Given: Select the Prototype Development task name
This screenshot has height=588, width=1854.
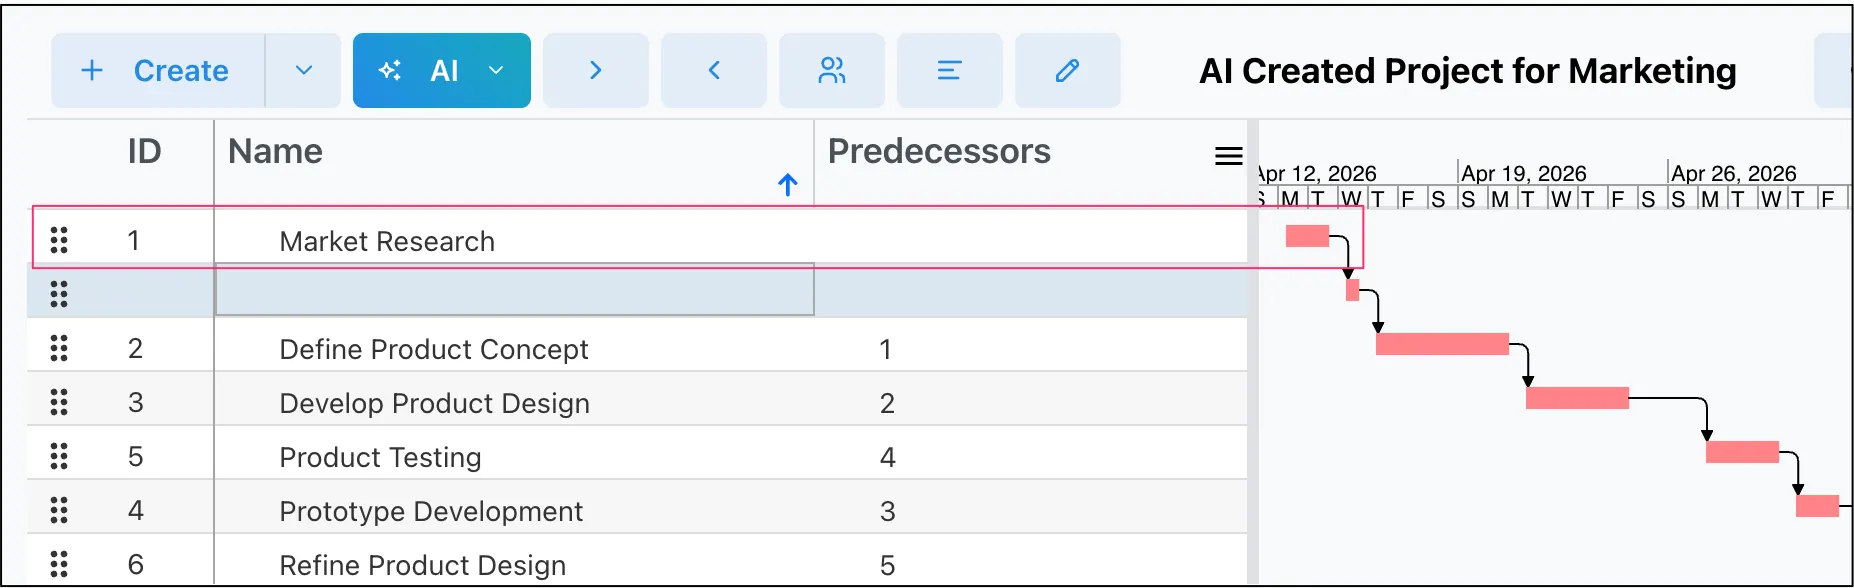Looking at the screenshot, I should pyautogui.click(x=431, y=511).
